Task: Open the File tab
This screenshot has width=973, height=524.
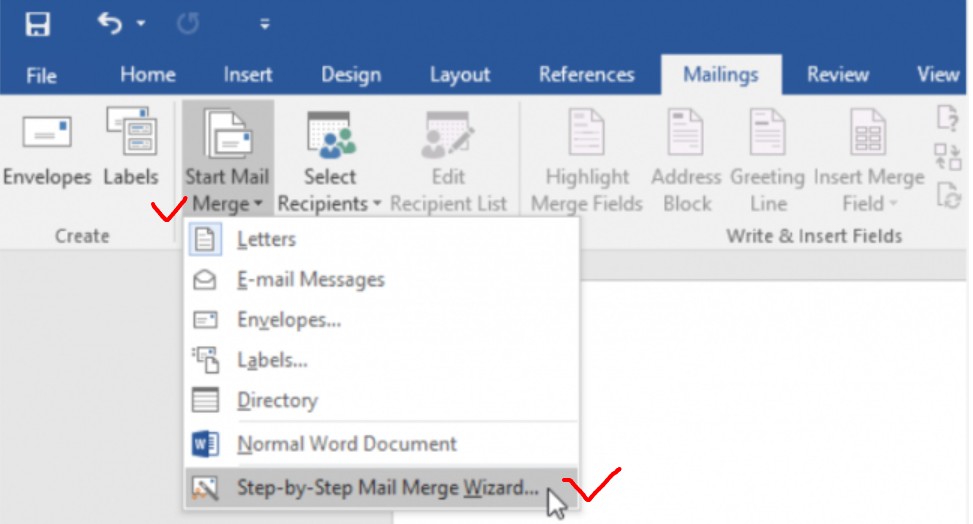Action: click(x=41, y=75)
